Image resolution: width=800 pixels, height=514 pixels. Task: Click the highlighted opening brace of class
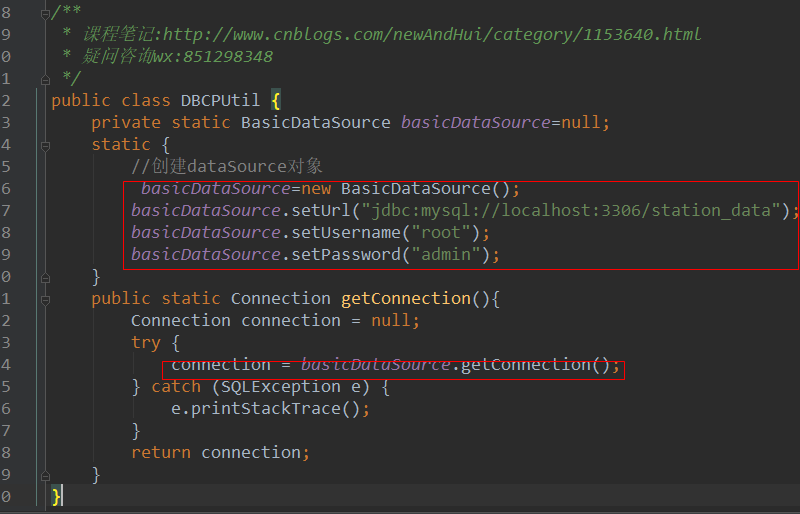(276, 100)
